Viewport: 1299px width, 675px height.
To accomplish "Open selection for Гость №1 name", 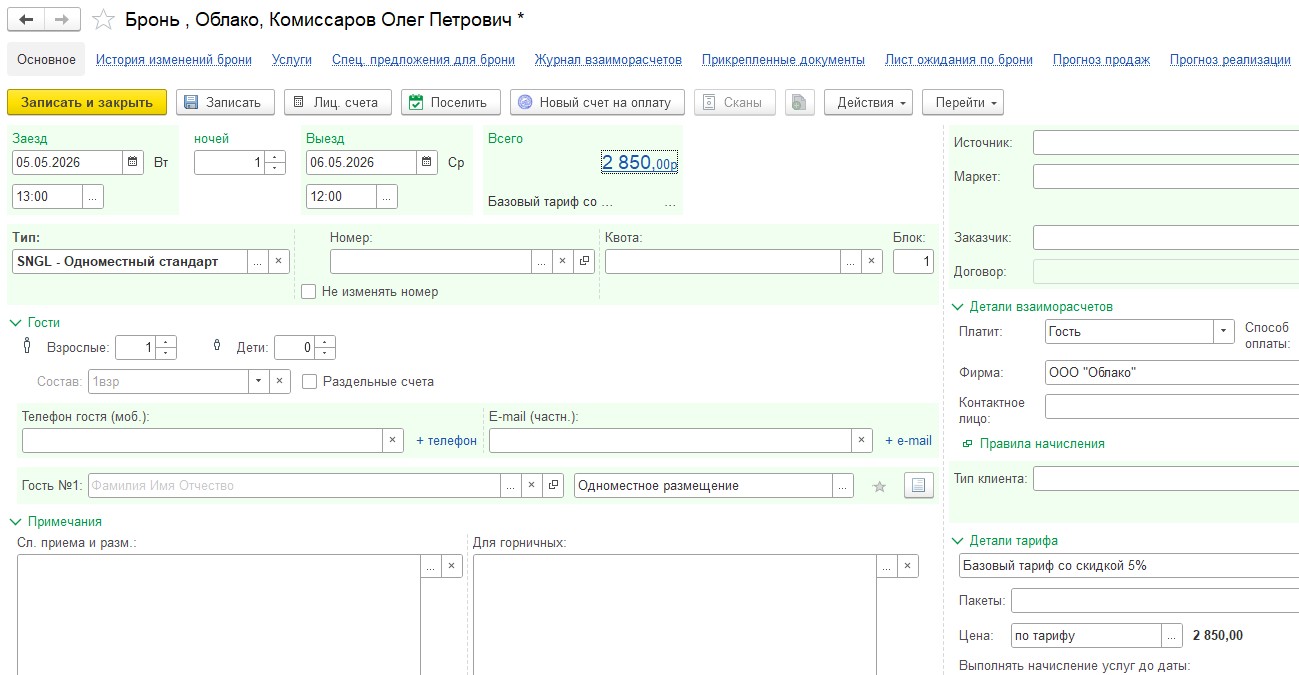I will click(x=511, y=485).
